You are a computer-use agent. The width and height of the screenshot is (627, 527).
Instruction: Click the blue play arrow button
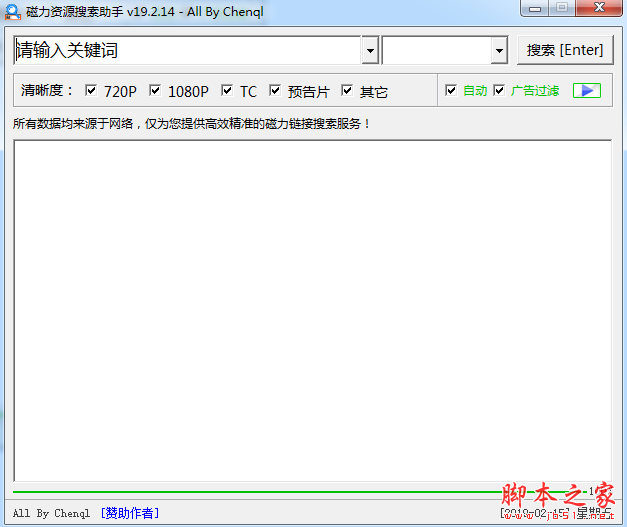(587, 91)
